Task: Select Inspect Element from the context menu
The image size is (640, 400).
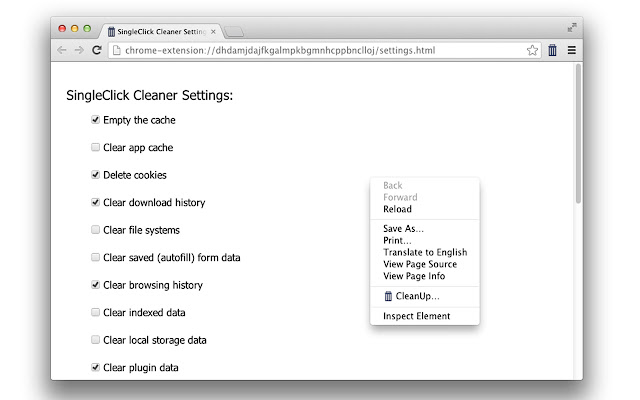Action: tap(416, 316)
